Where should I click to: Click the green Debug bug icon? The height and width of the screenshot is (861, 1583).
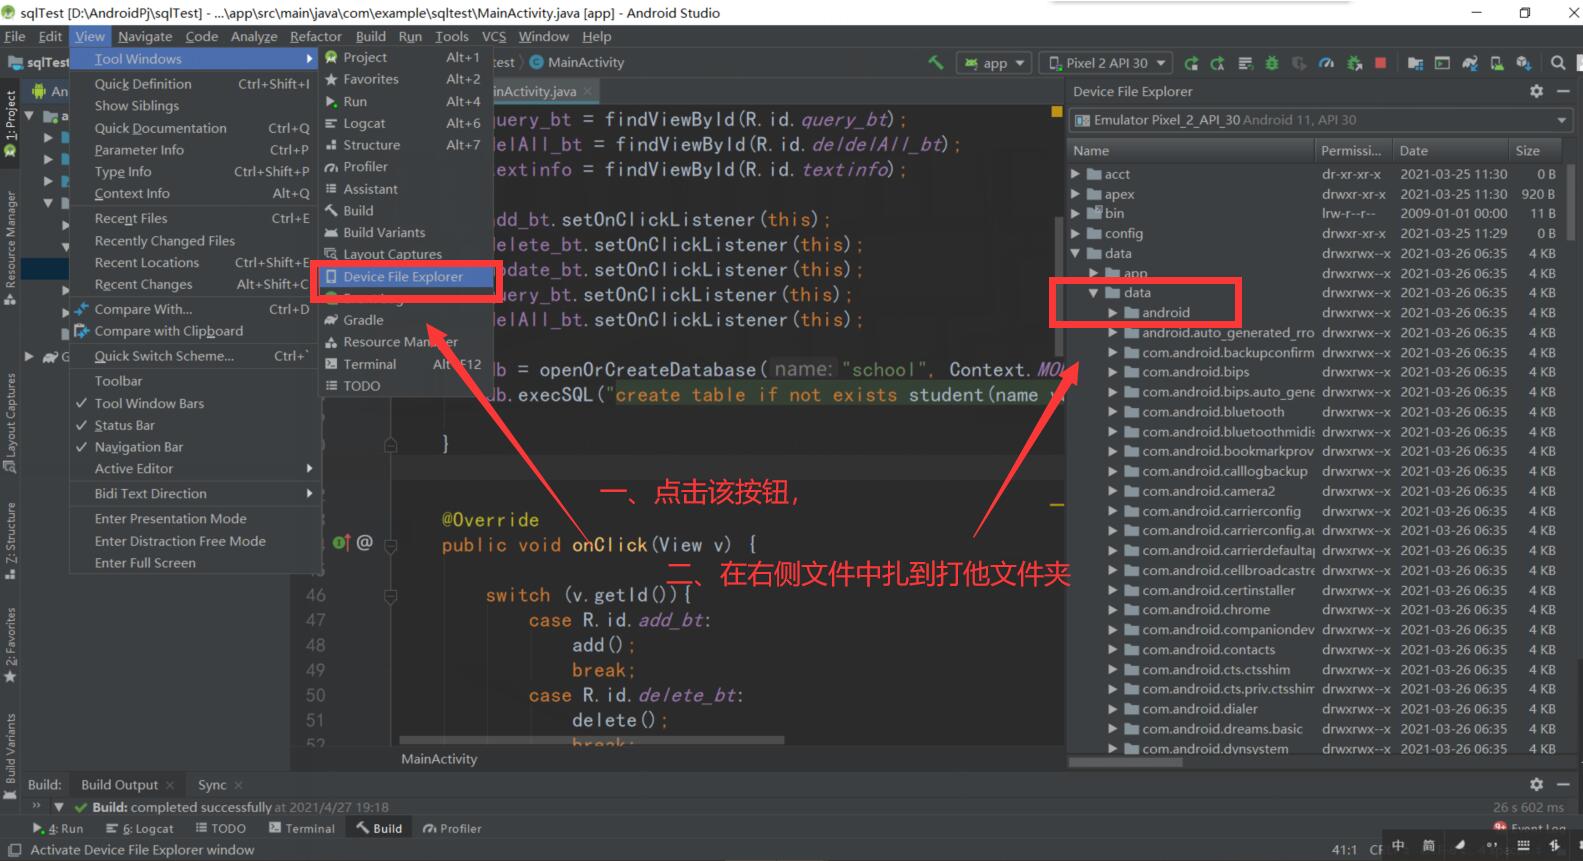tap(1272, 63)
